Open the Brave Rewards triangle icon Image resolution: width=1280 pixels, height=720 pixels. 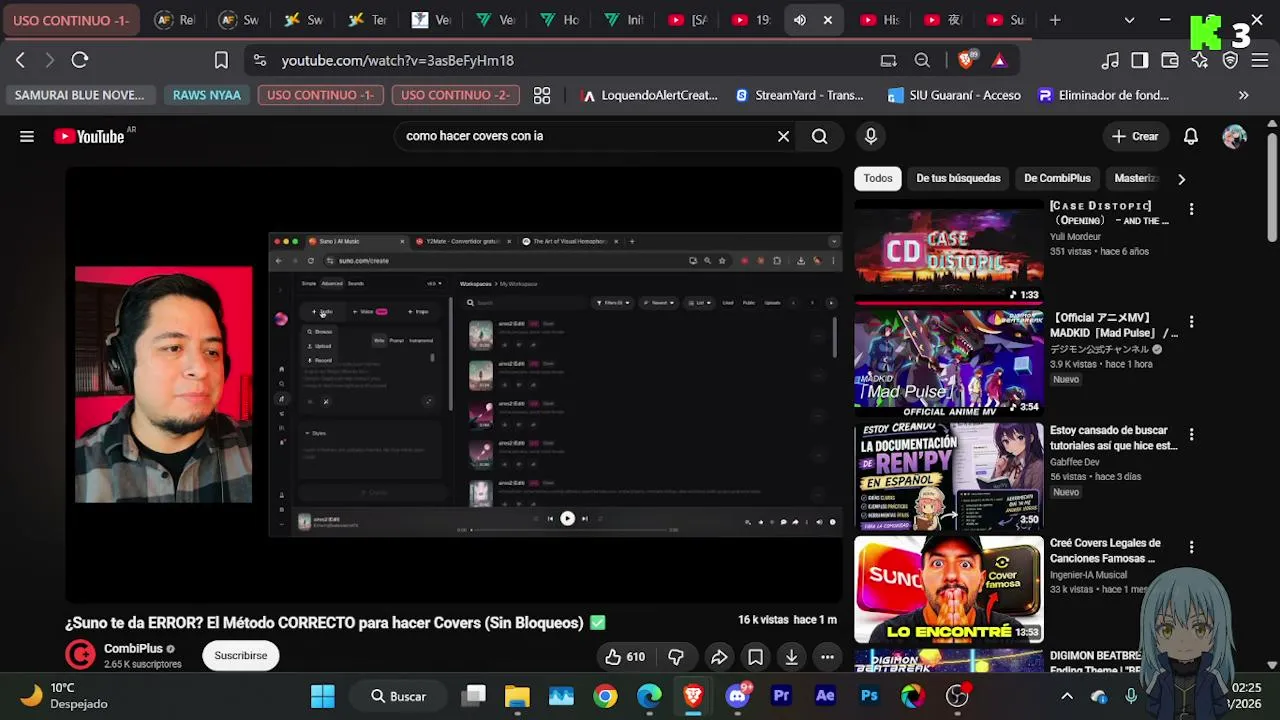(x=999, y=60)
